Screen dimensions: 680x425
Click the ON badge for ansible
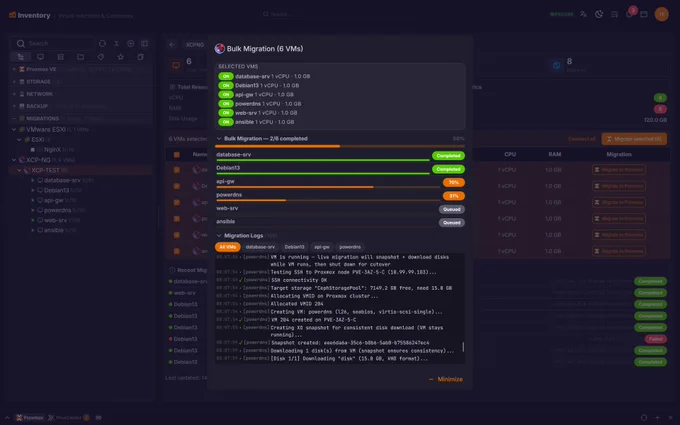coord(226,122)
